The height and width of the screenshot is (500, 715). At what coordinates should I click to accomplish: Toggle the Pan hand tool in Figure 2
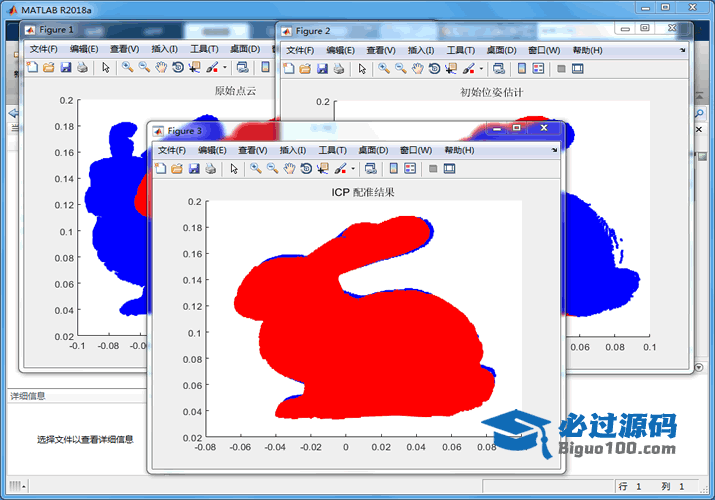point(418,69)
